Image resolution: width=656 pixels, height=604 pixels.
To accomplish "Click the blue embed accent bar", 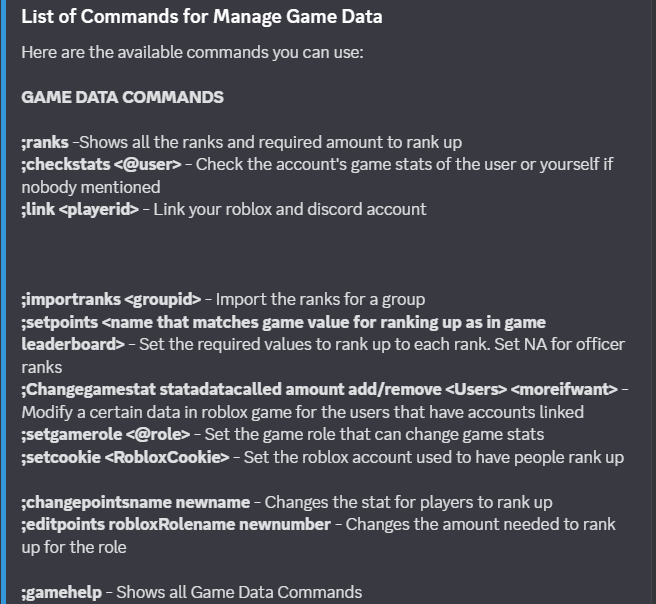I will 3,302.
